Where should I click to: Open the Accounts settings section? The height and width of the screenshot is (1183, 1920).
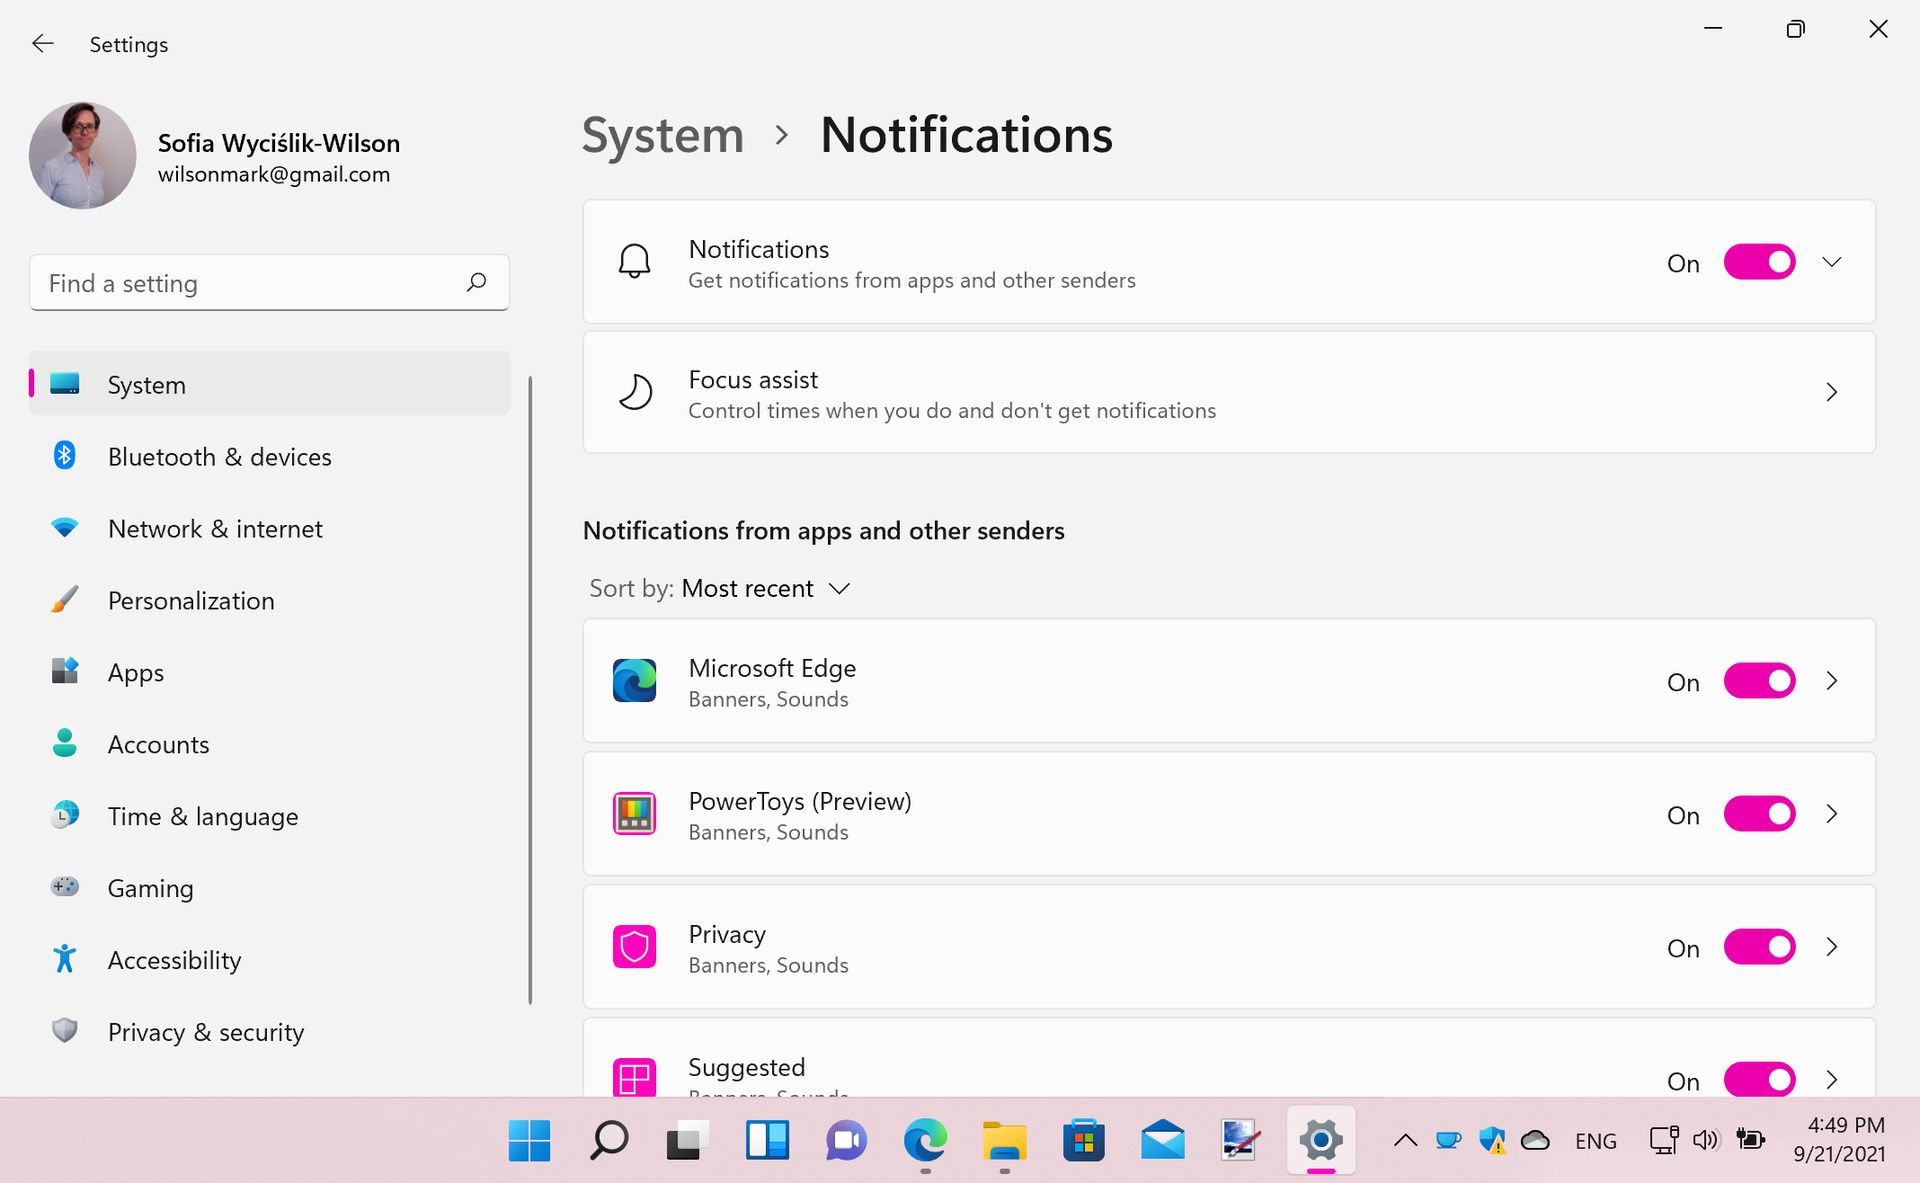coord(158,744)
